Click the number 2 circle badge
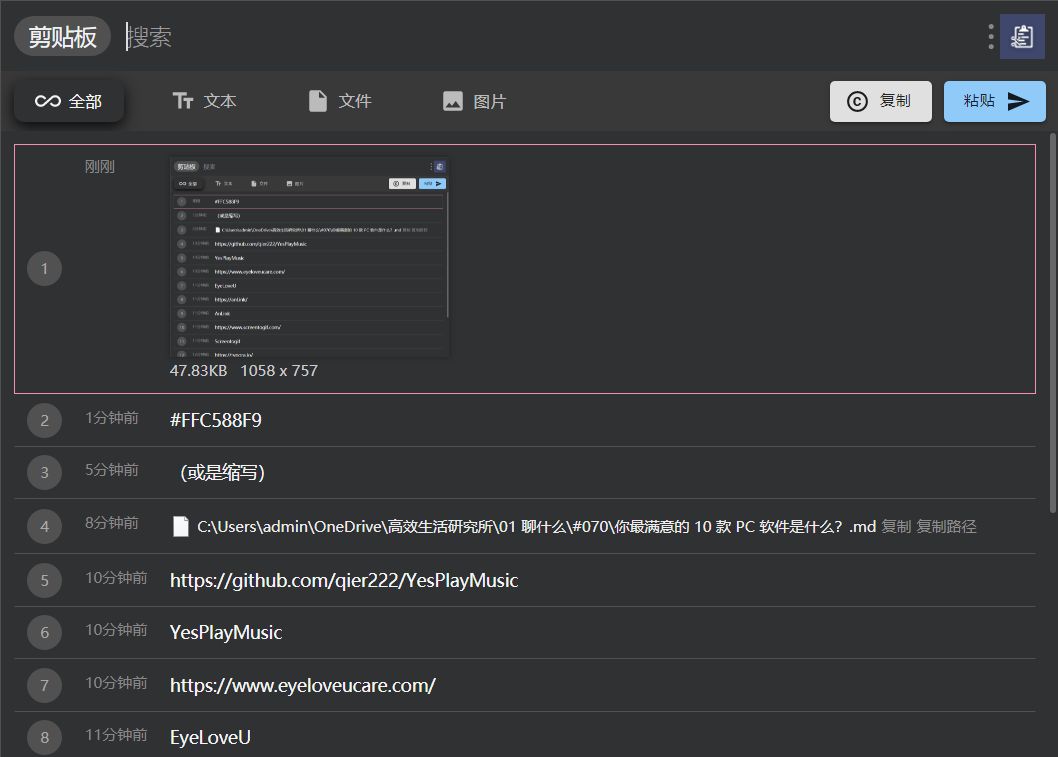The width and height of the screenshot is (1058, 757). pos(44,421)
